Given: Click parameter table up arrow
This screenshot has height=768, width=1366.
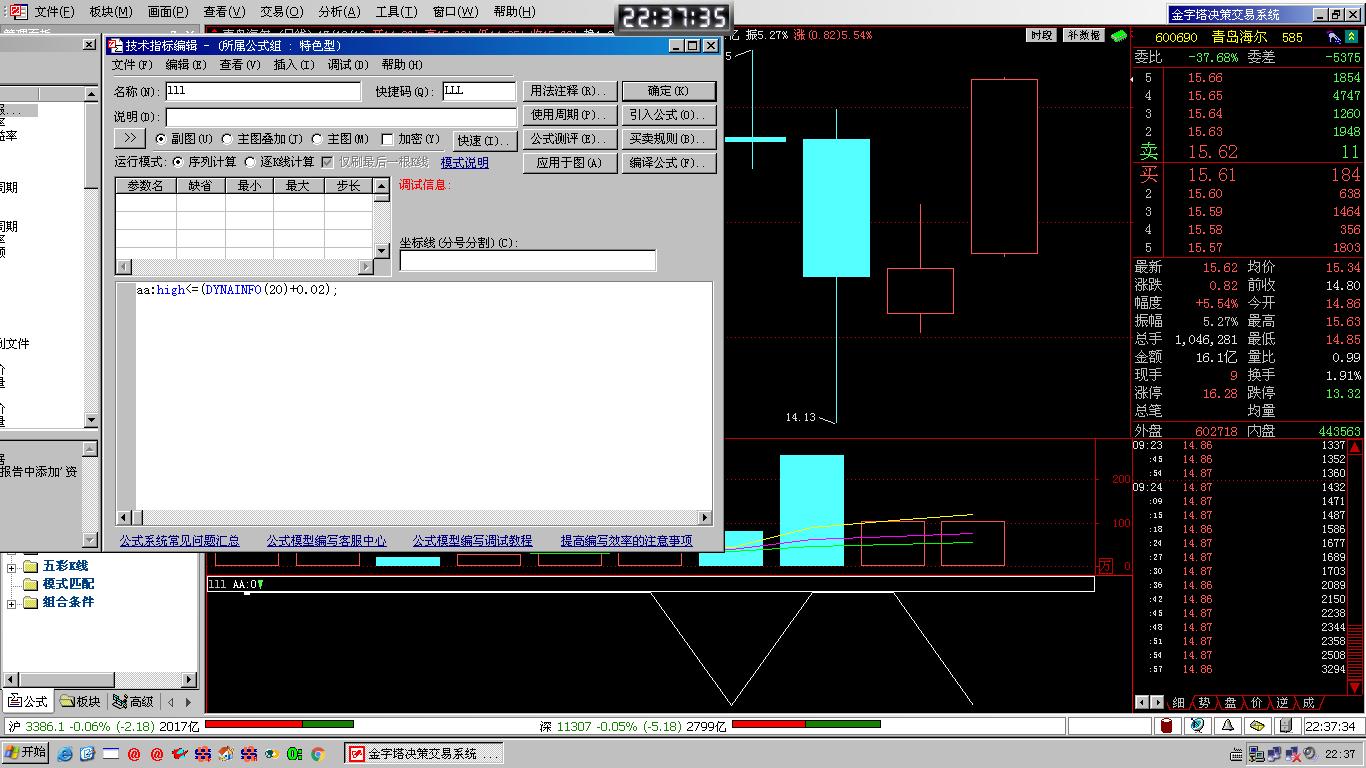Looking at the screenshot, I should [x=381, y=186].
